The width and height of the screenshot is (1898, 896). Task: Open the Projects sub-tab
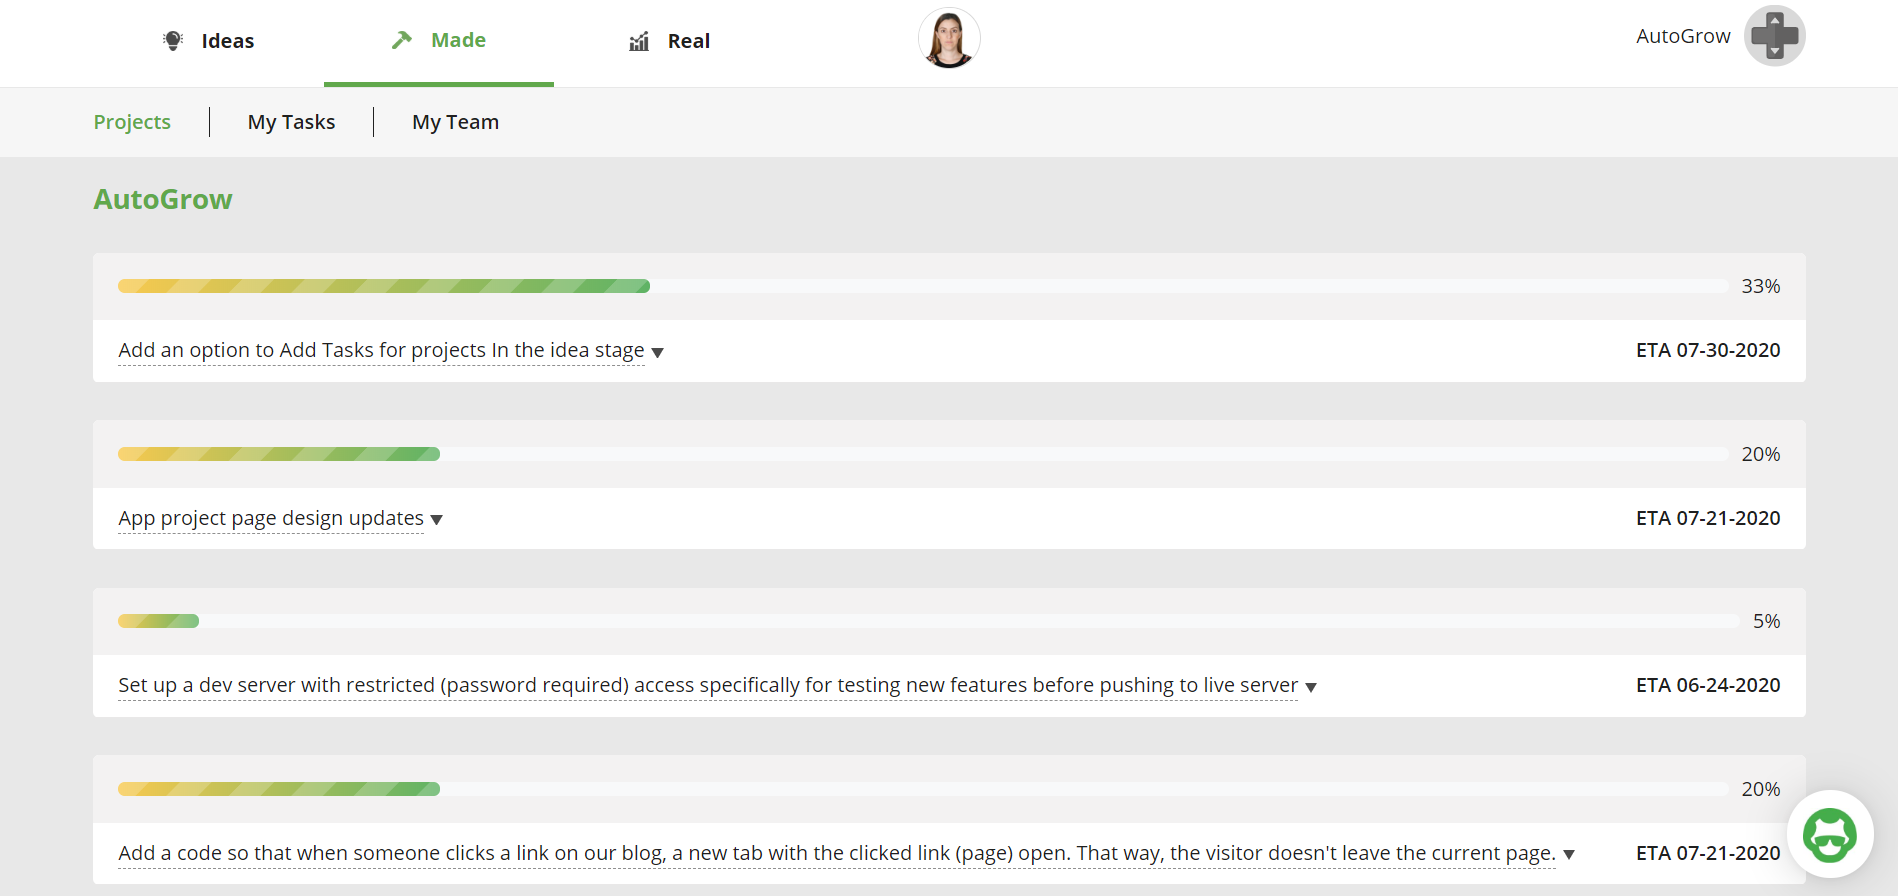click(132, 122)
